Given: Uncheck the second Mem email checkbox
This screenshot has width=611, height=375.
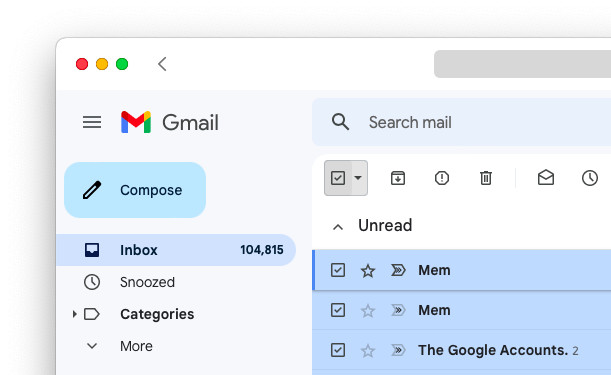Looking at the screenshot, I should (x=338, y=310).
